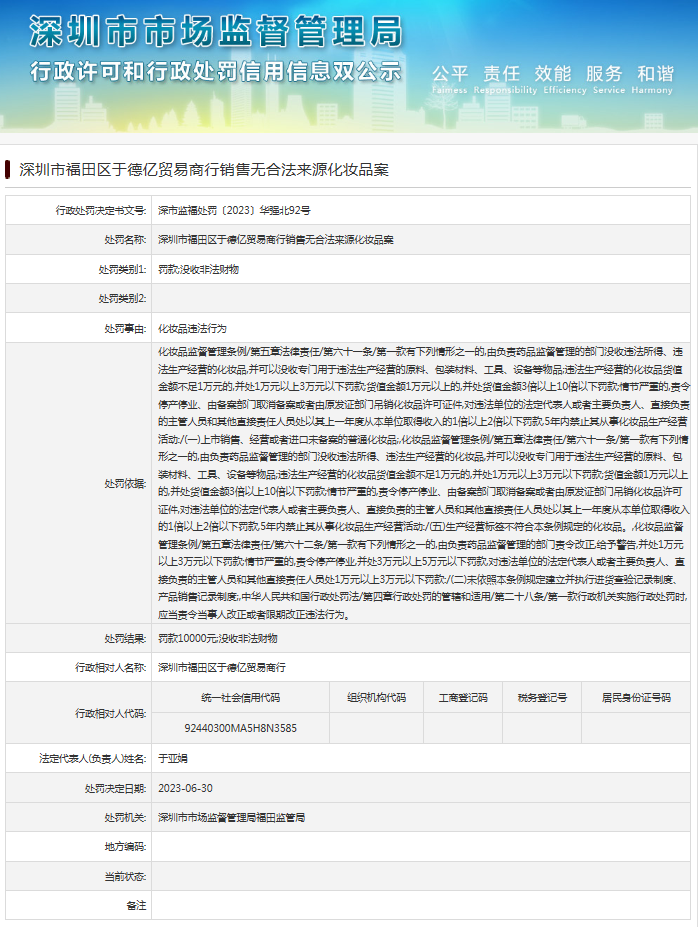The width and height of the screenshot is (698, 927).
Task: Select the value 罚款;没收非法财物 in 处罚类别1
Action: coord(198,270)
